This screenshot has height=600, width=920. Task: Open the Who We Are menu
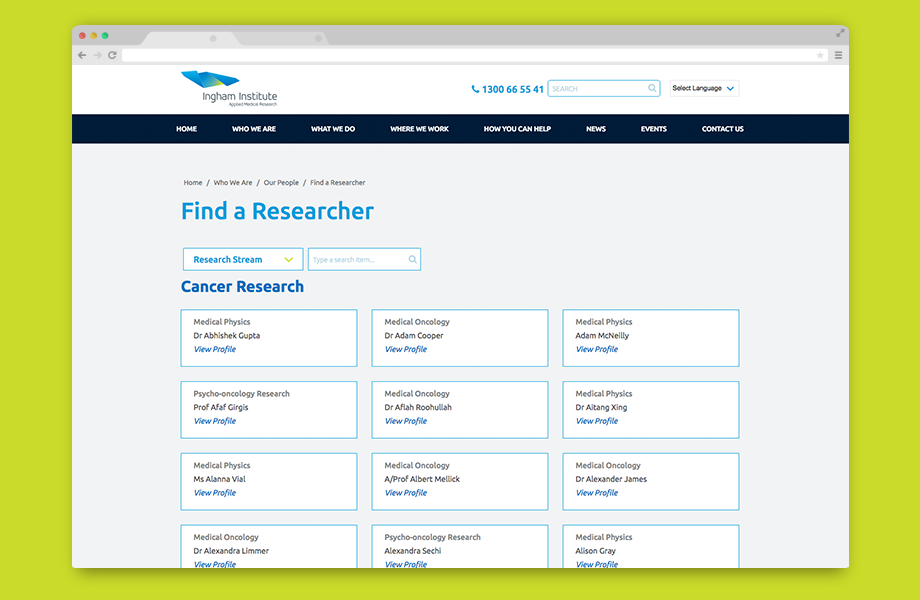[254, 129]
